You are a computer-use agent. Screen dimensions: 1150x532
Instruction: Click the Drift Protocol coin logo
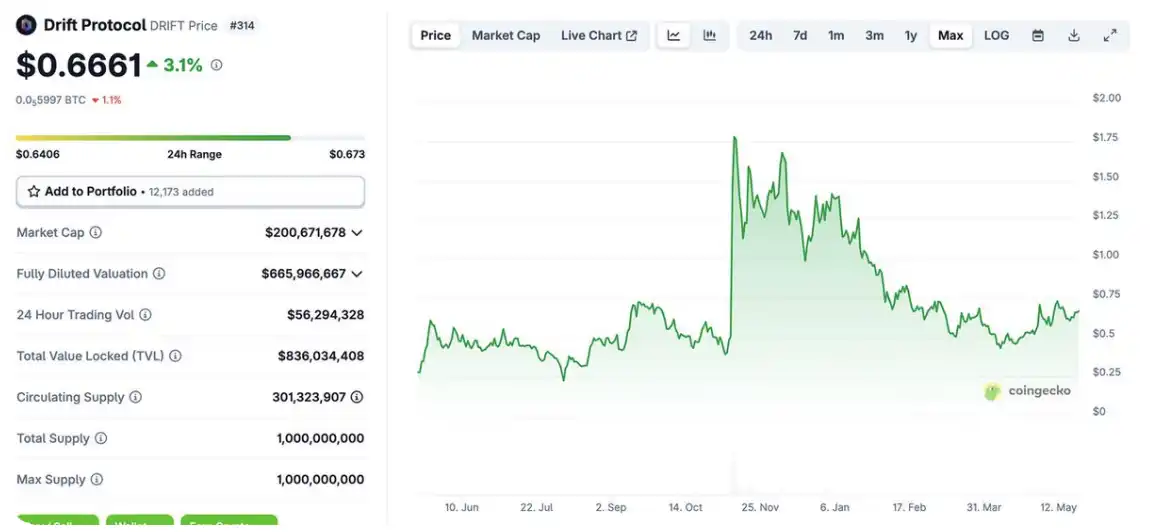point(27,25)
